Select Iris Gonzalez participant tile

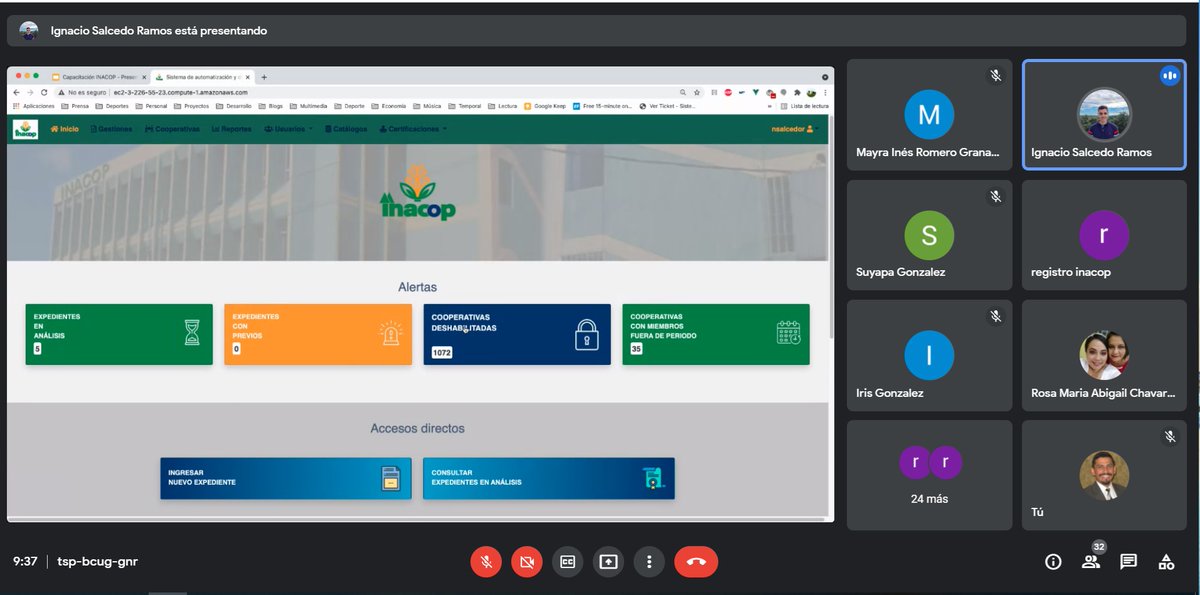(x=929, y=355)
